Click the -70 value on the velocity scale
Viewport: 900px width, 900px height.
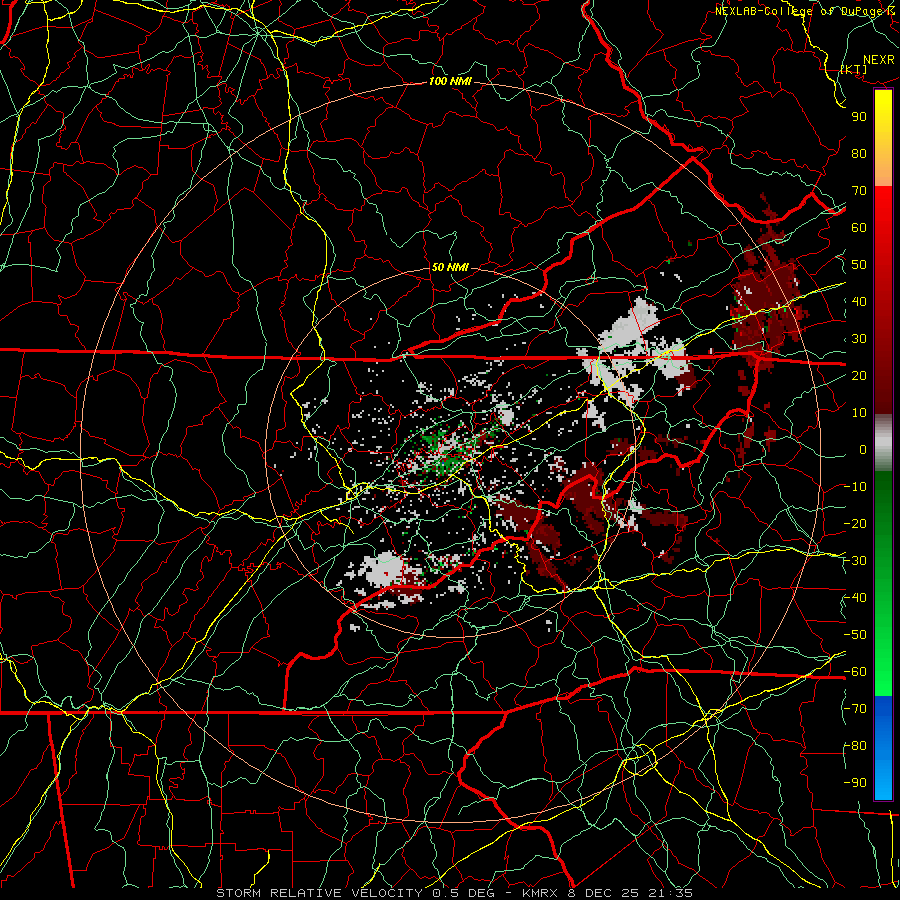coord(855,709)
